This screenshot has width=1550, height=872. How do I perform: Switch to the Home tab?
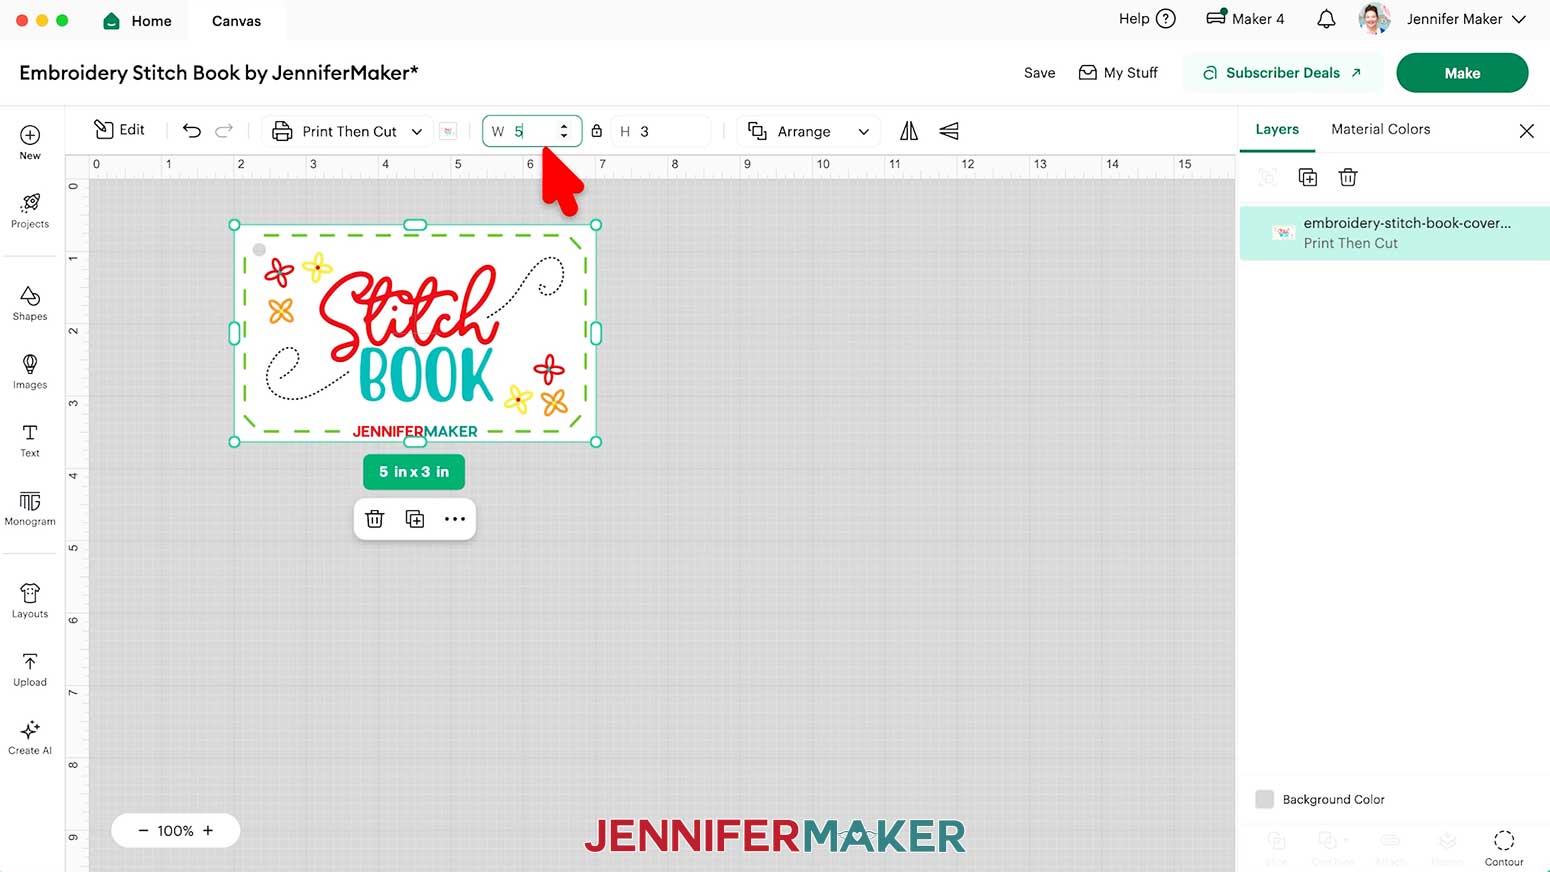pos(138,20)
